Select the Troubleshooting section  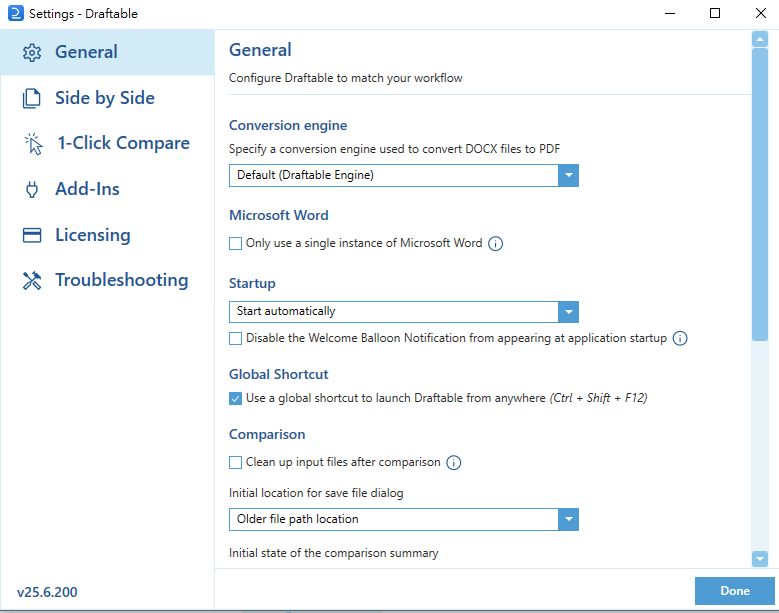point(107,281)
